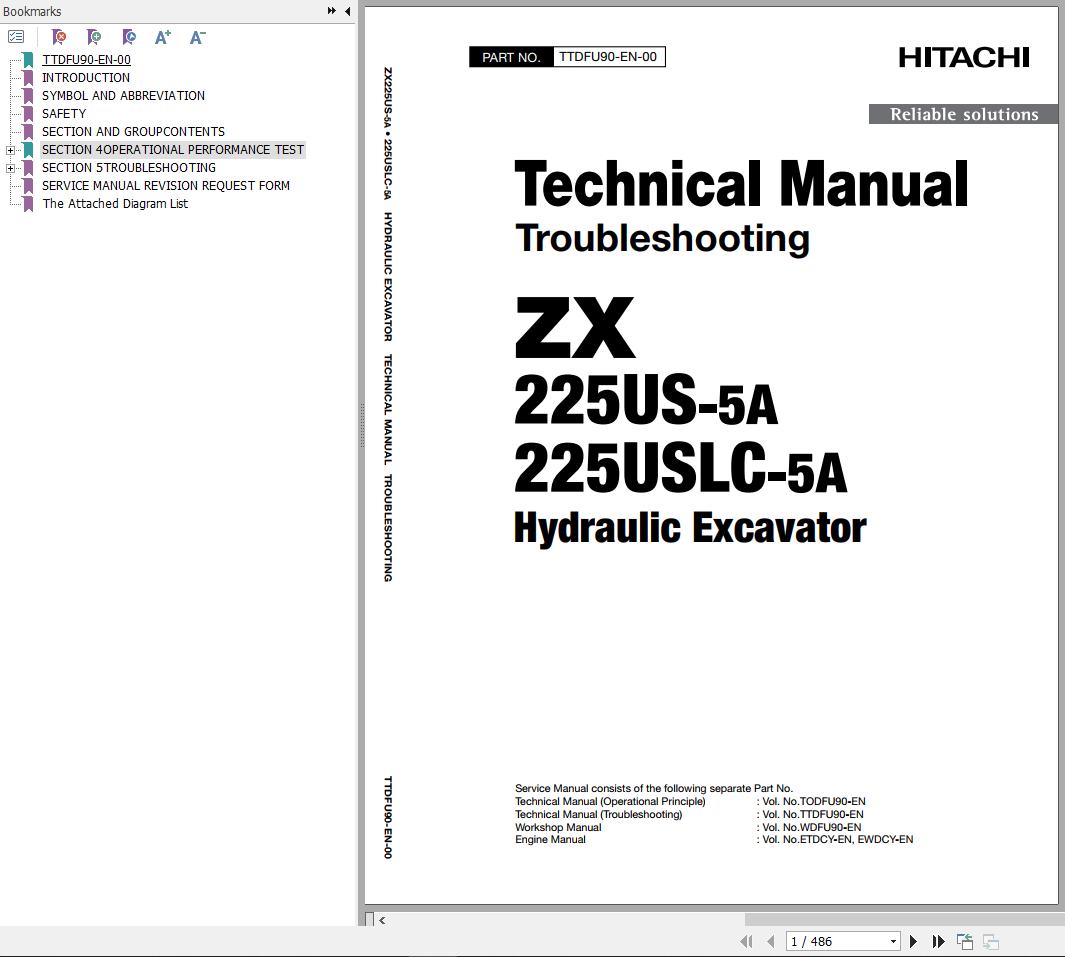Screen dimensions: 1065x957
Task: Click the Vol. No.WDFU90-EN text
Action: 812,827
